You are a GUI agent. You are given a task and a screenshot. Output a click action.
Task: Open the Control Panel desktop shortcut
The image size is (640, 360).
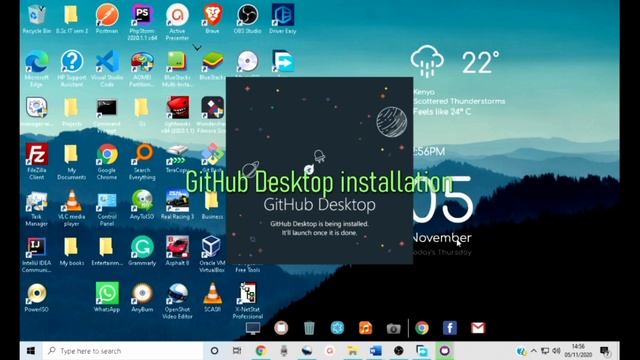coord(107,208)
